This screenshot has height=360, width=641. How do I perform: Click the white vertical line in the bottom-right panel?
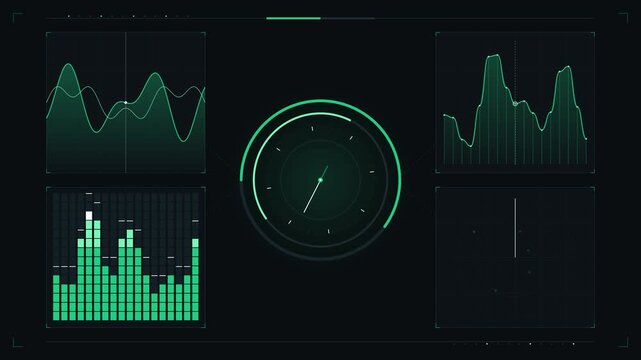[x=515, y=228]
